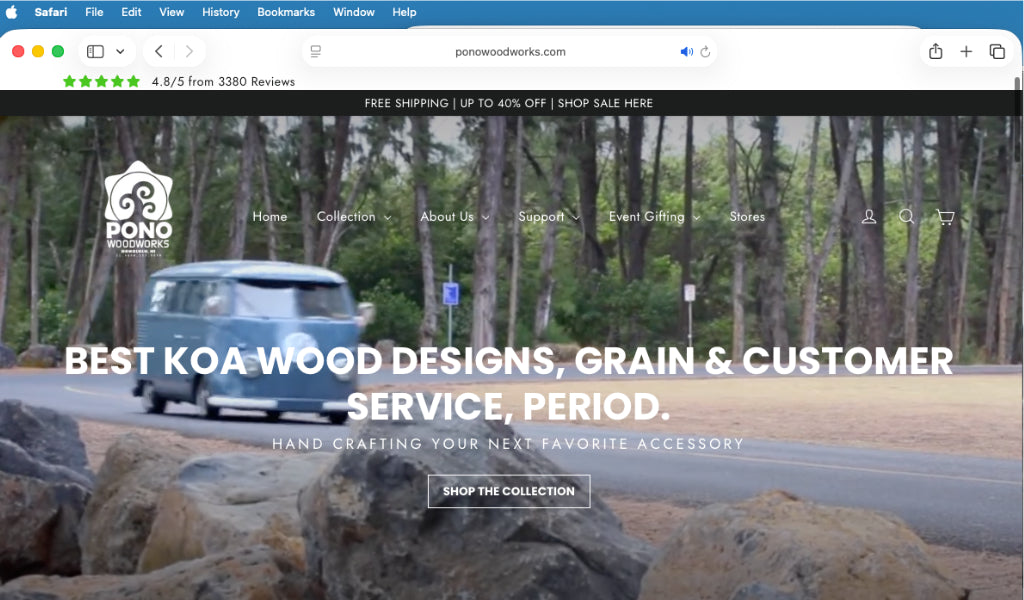Viewport: 1024px width, 600px height.
Task: Expand the Collection dropdown menu
Action: (x=353, y=217)
